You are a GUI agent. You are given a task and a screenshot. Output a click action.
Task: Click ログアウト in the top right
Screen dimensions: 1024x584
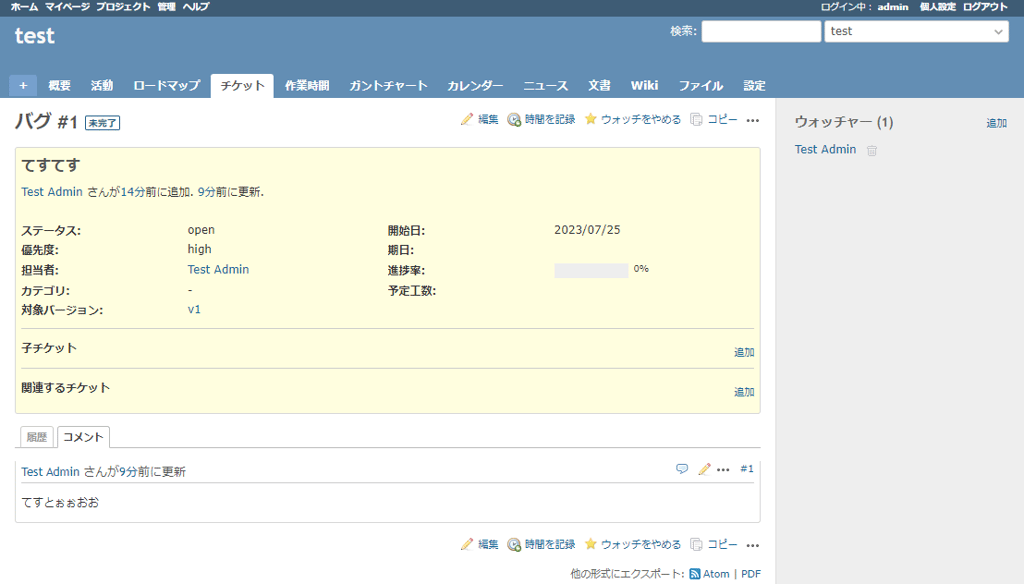[985, 6]
